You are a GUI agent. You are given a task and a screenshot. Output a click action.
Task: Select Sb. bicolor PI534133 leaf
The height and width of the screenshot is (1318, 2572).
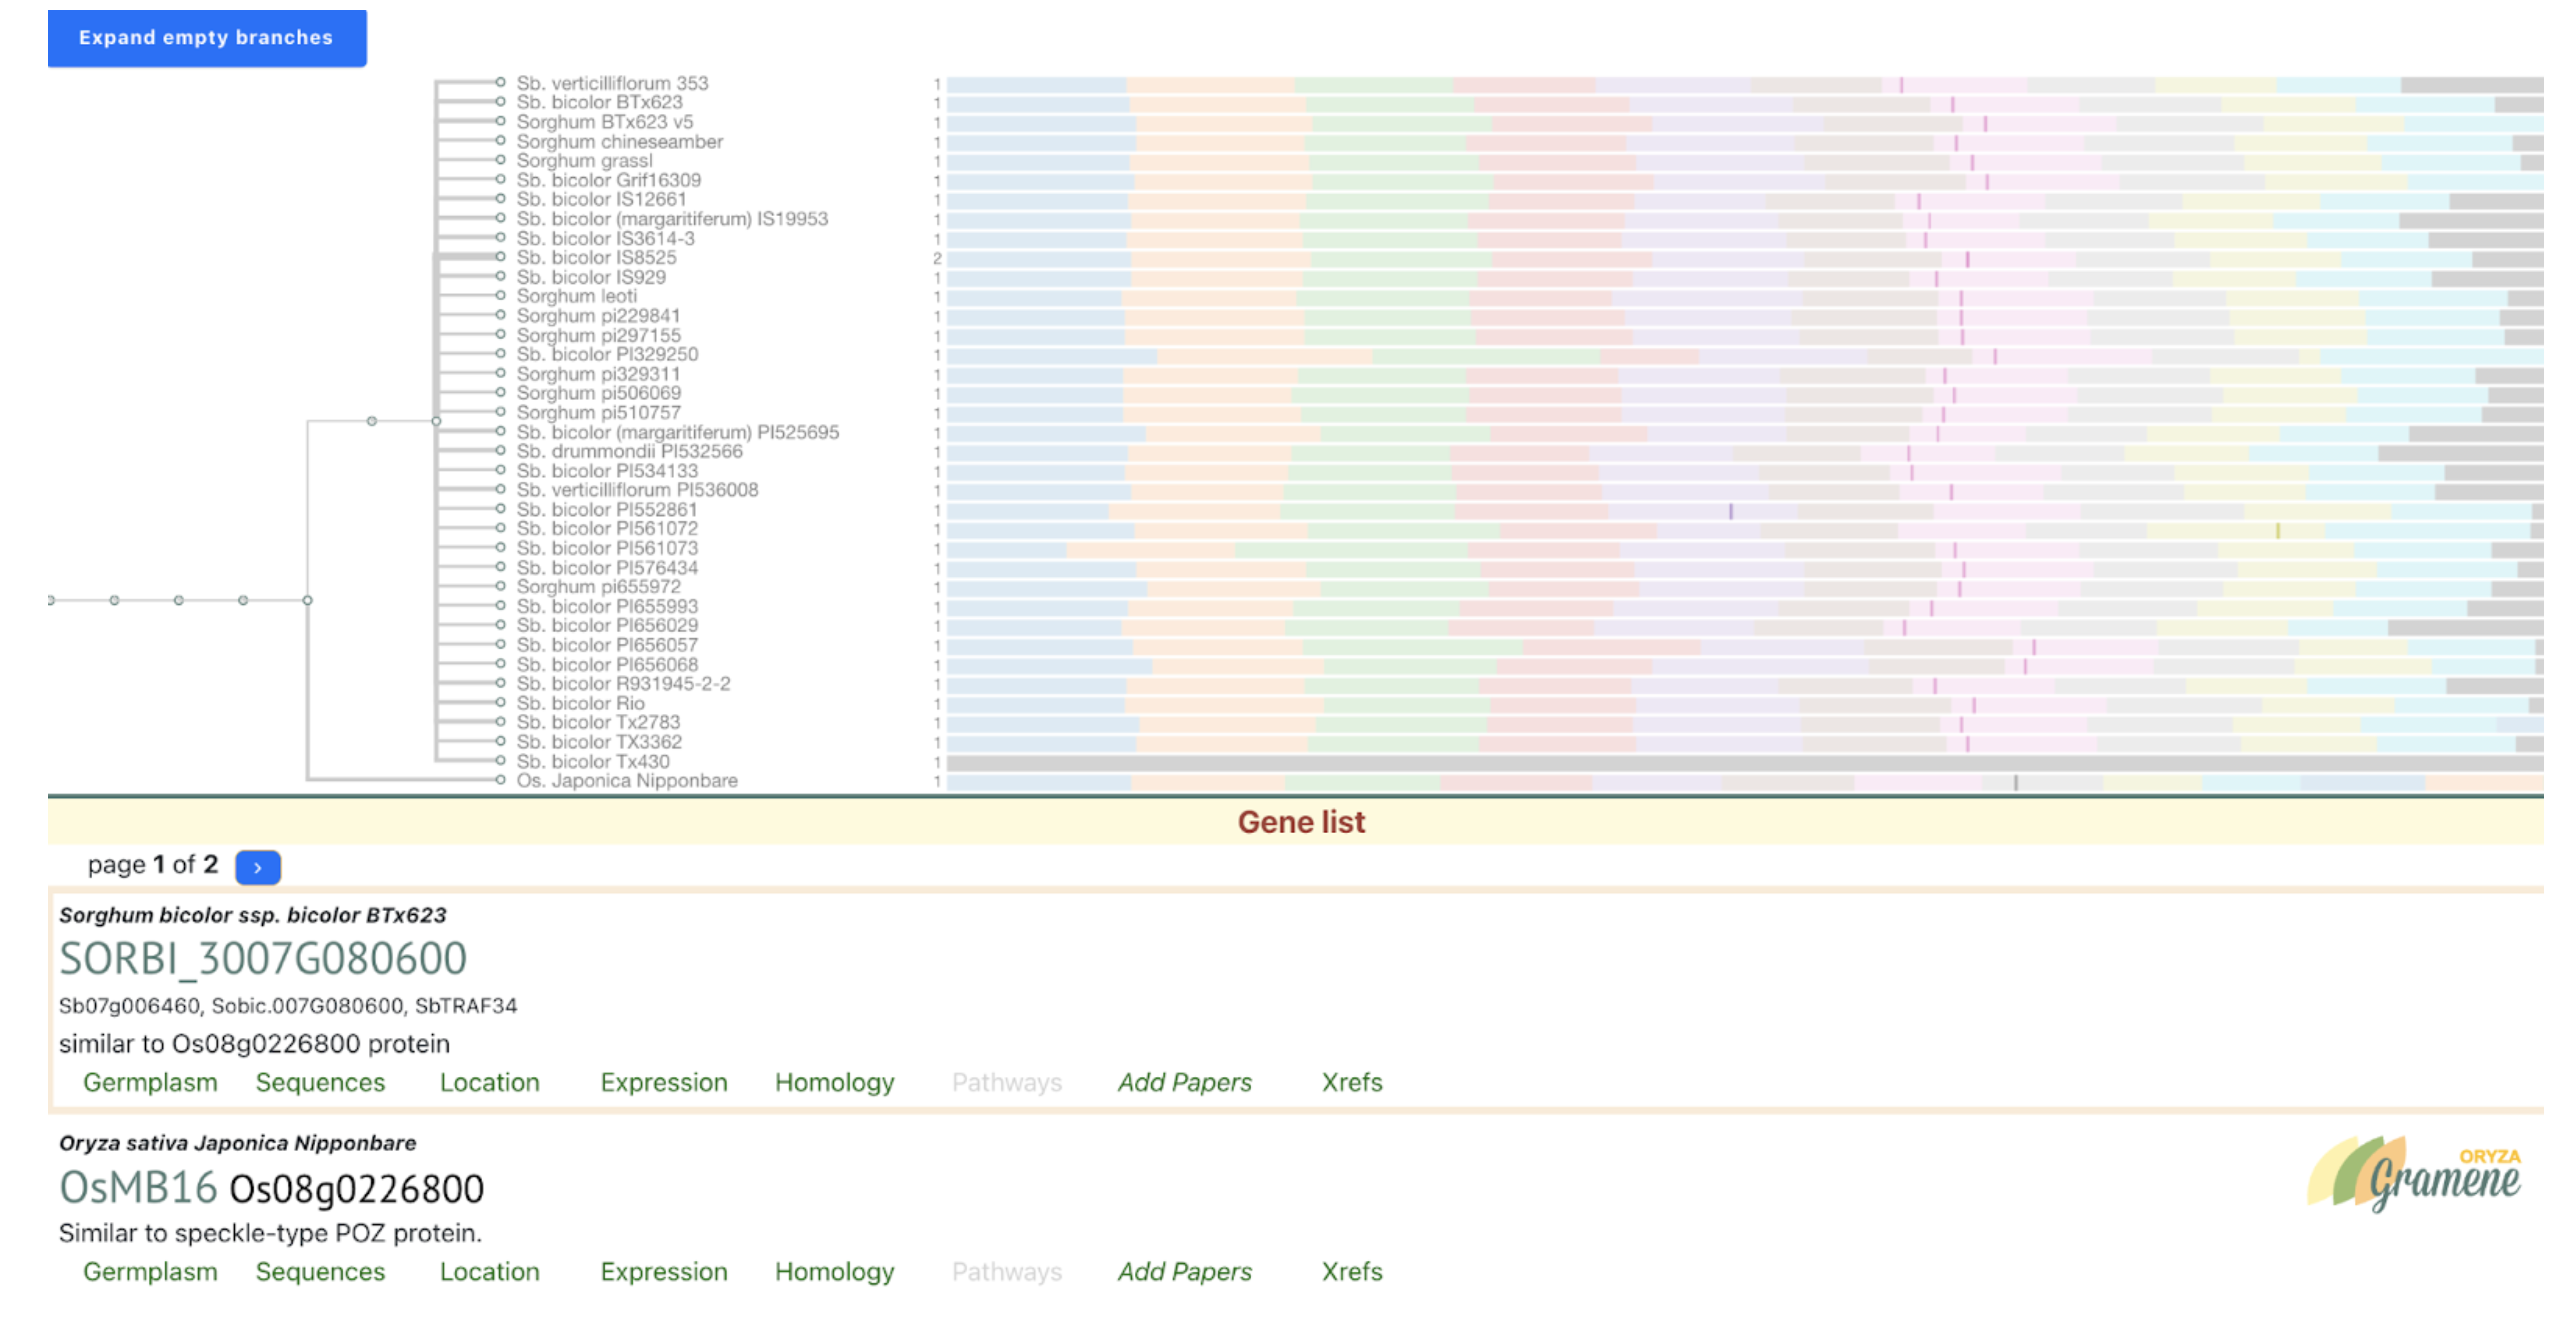[607, 471]
